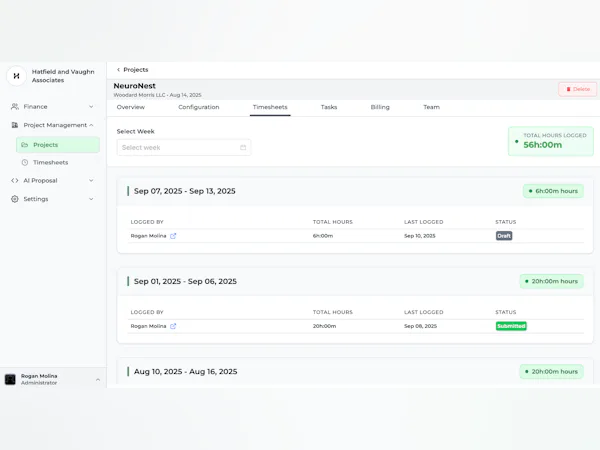Click the Timesheets clock icon in sidebar

point(25,162)
